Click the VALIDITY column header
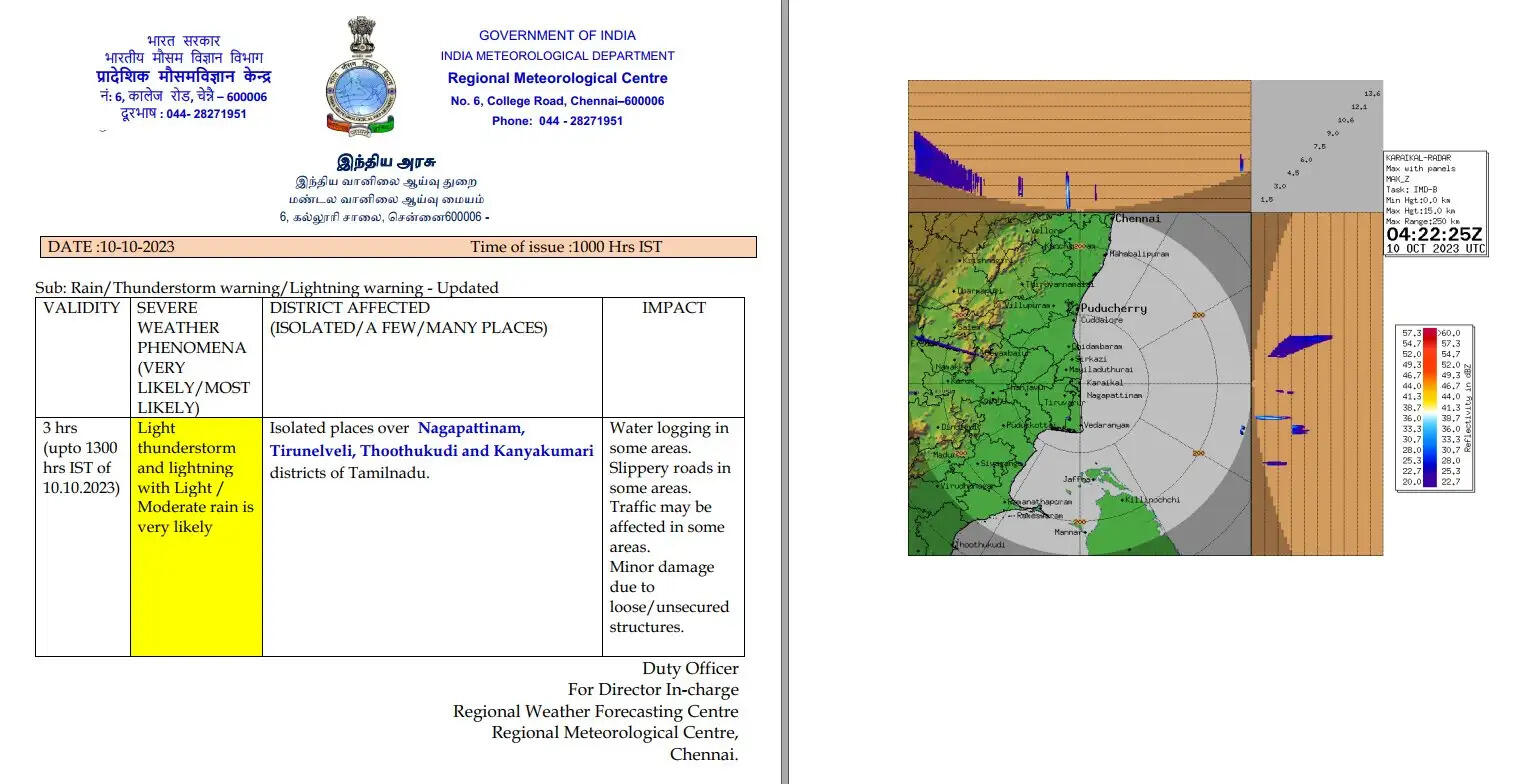This screenshot has width=1529, height=784. coord(82,308)
